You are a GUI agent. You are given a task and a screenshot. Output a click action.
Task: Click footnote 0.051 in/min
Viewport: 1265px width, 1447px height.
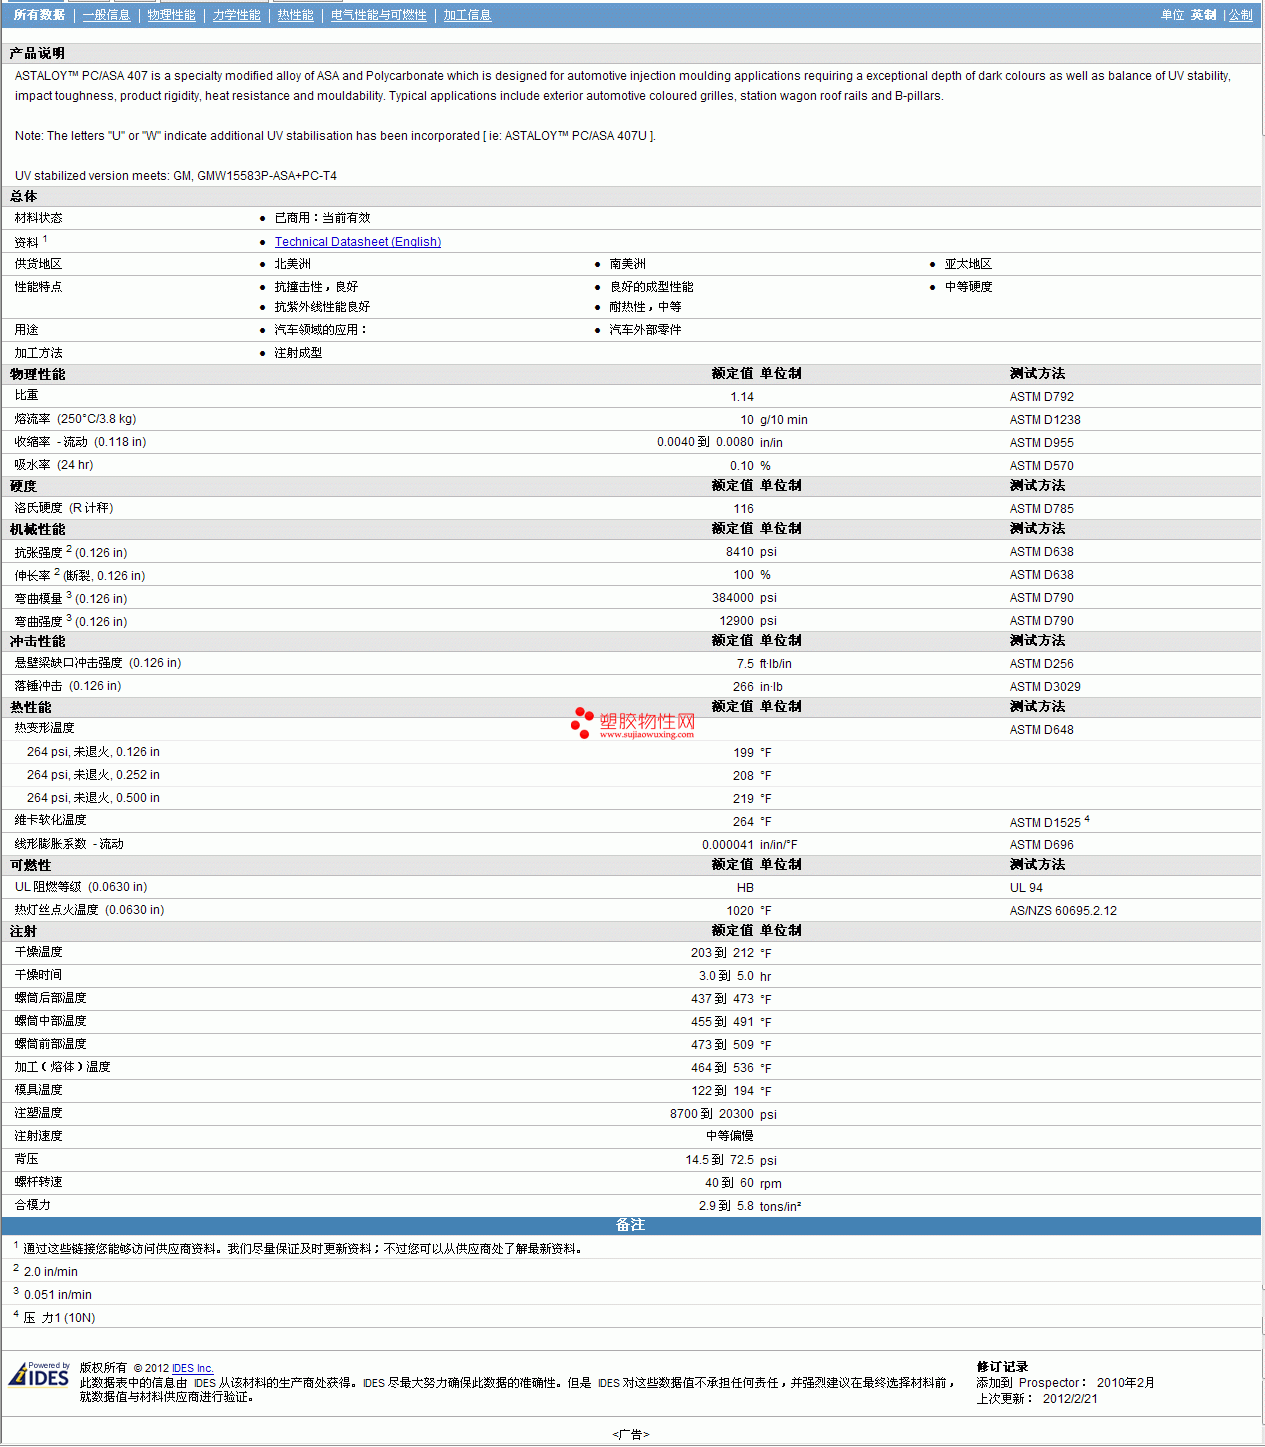click(58, 1295)
